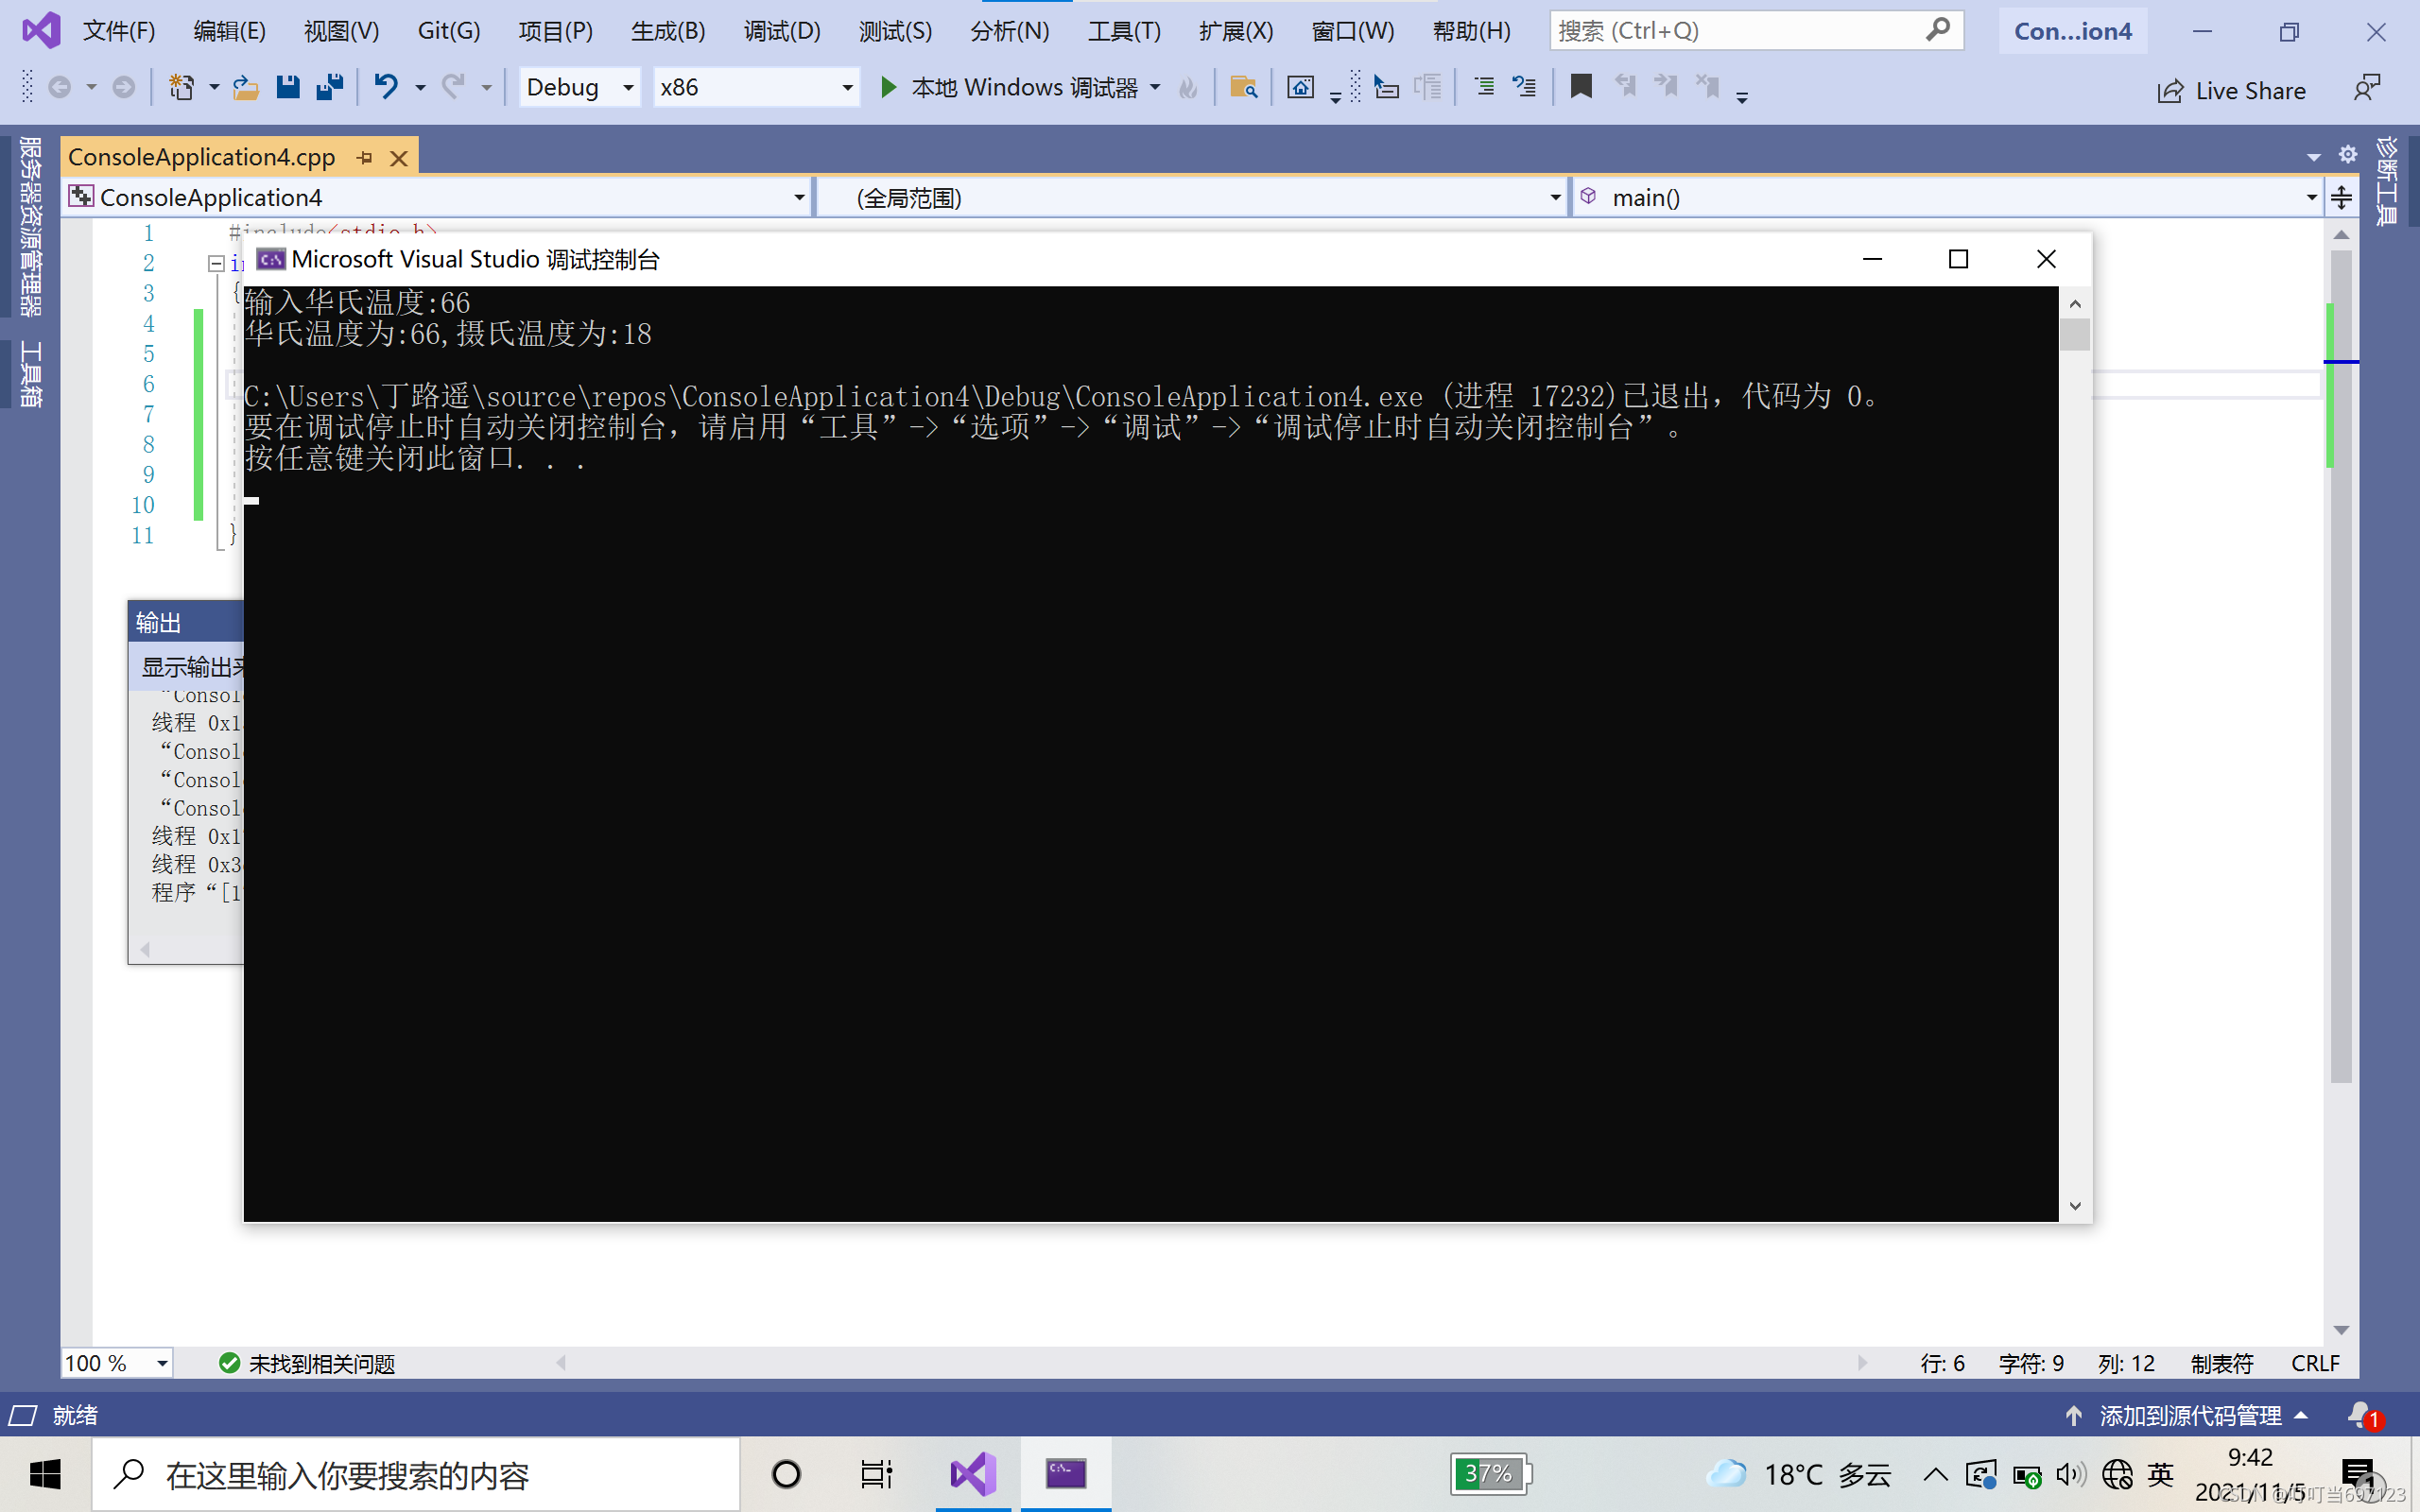Uncomment the selected lines
The image size is (2420, 1512).
point(1524,88)
